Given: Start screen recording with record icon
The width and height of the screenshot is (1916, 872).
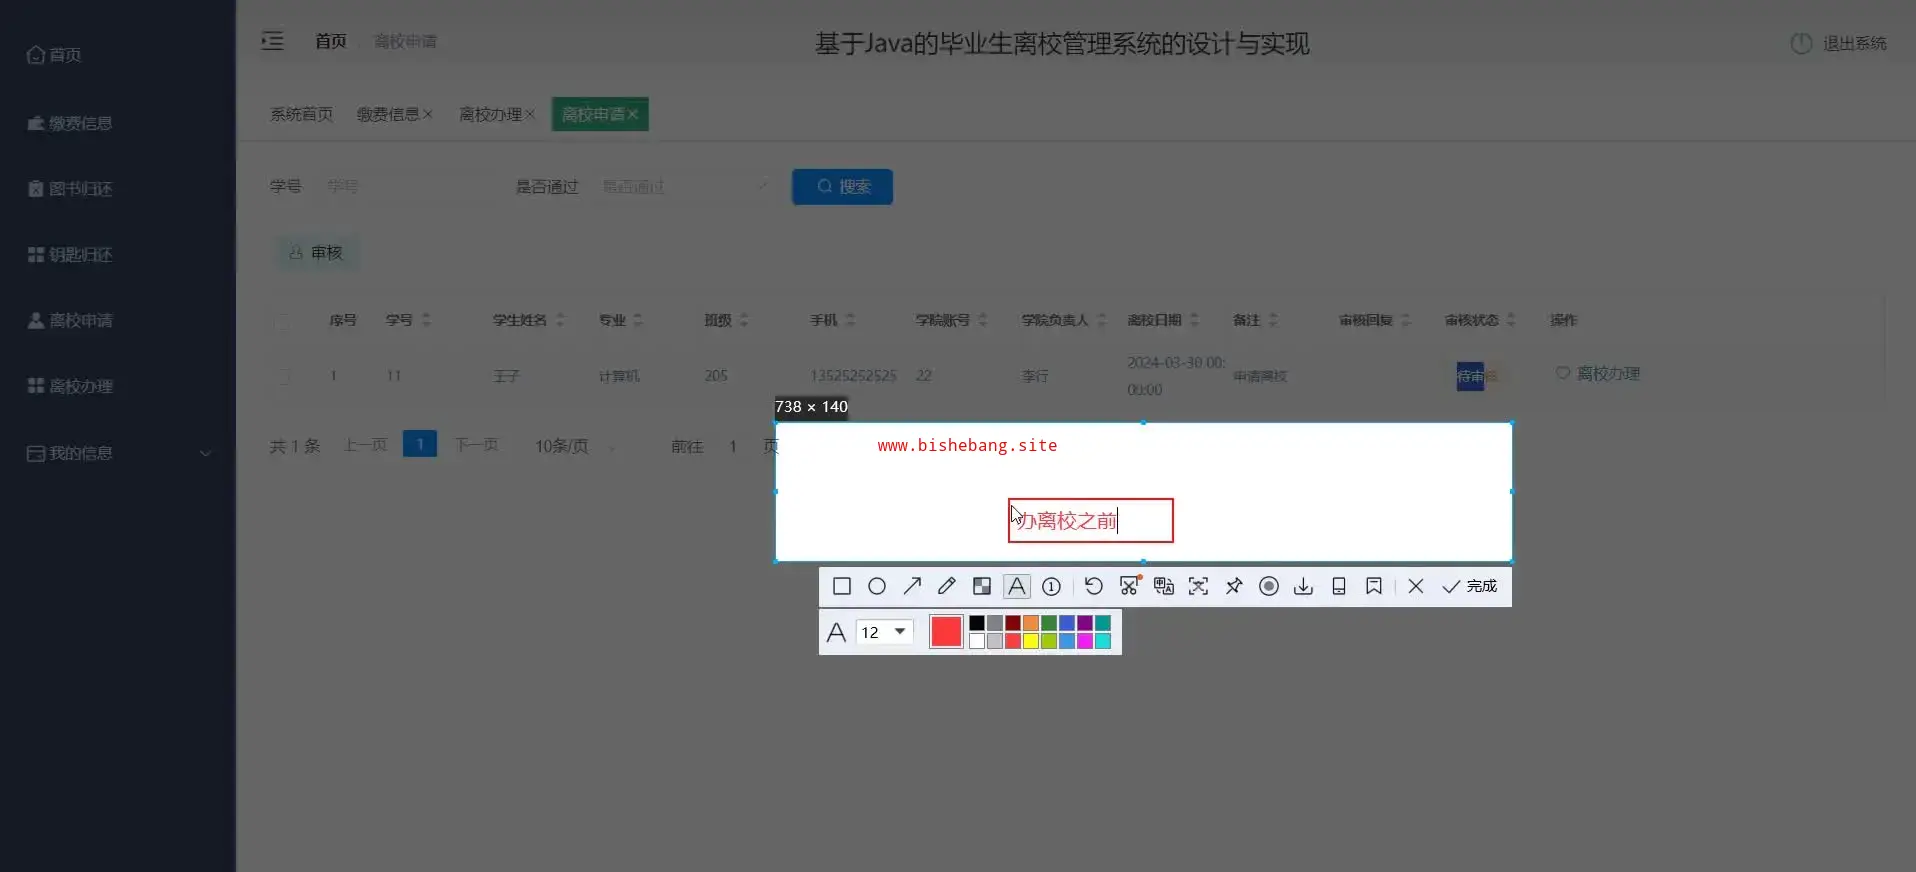Looking at the screenshot, I should 1268,586.
